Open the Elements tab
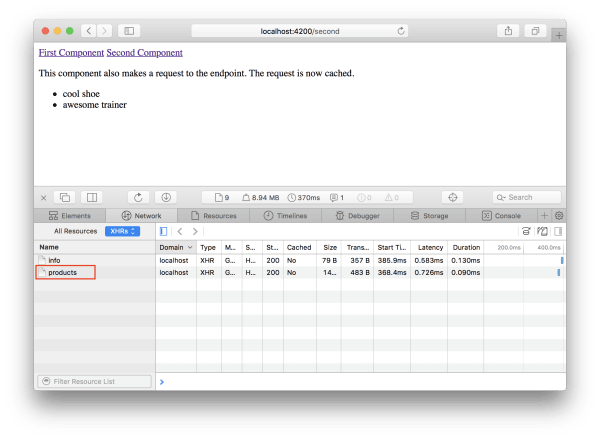The width and height of the screenshot is (600, 439). (70, 216)
